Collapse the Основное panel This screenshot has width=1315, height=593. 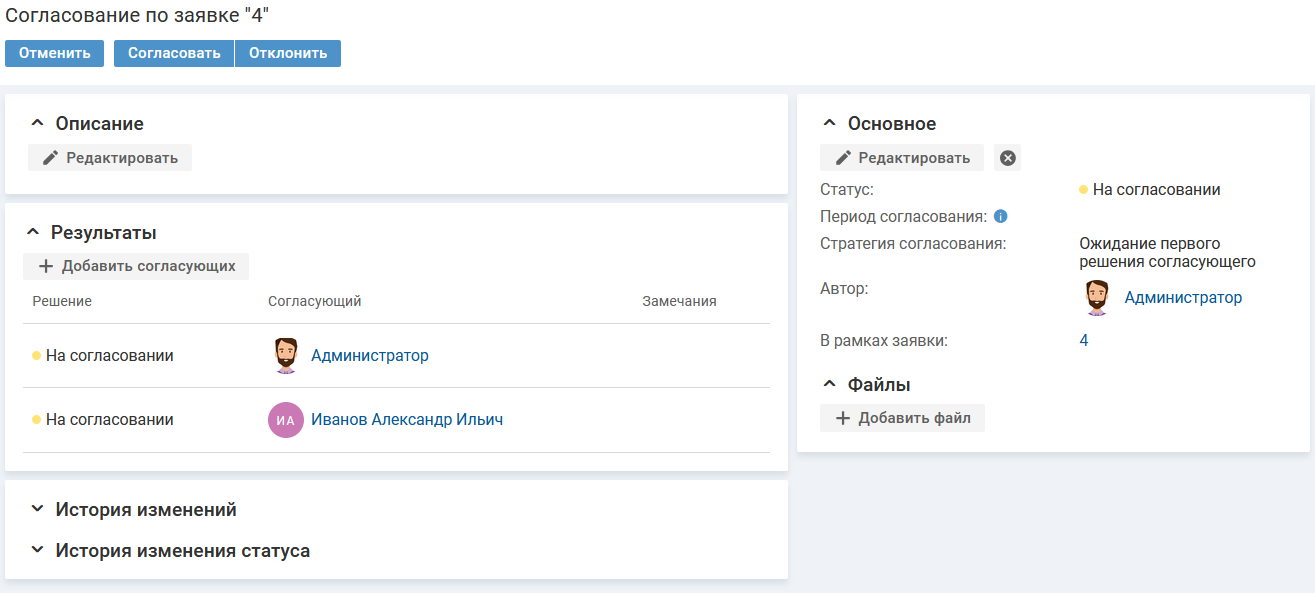pyautogui.click(x=829, y=124)
